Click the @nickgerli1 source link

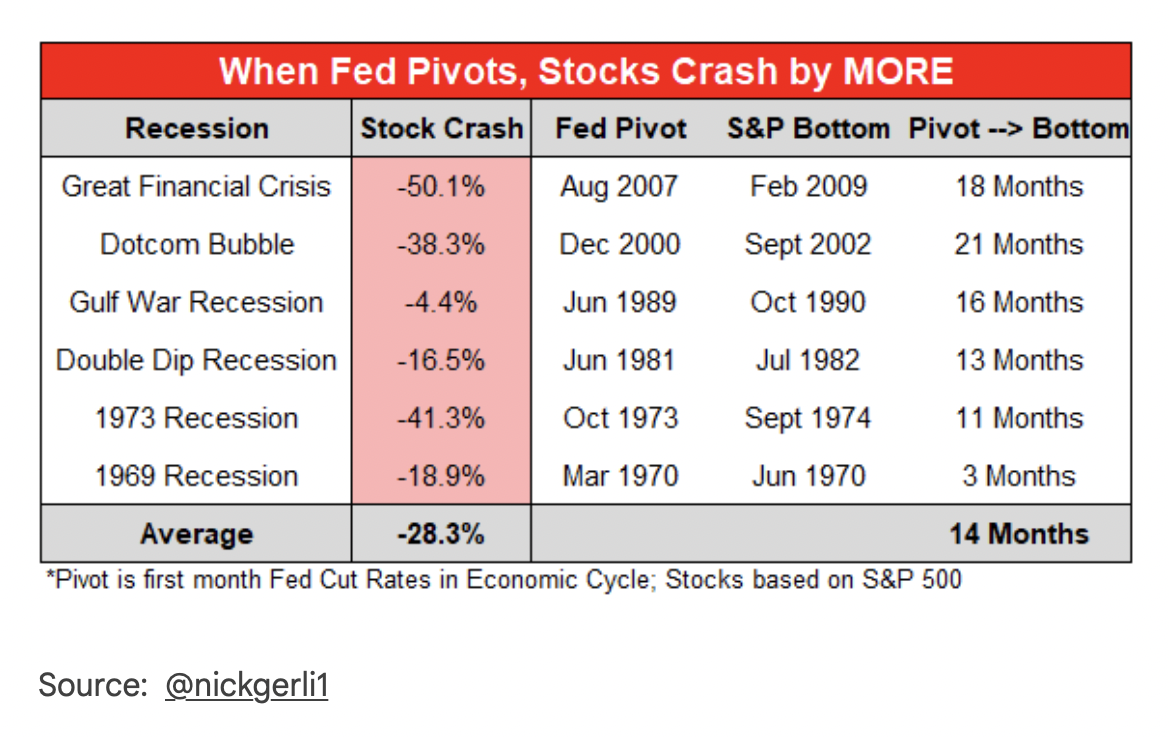click(x=246, y=685)
